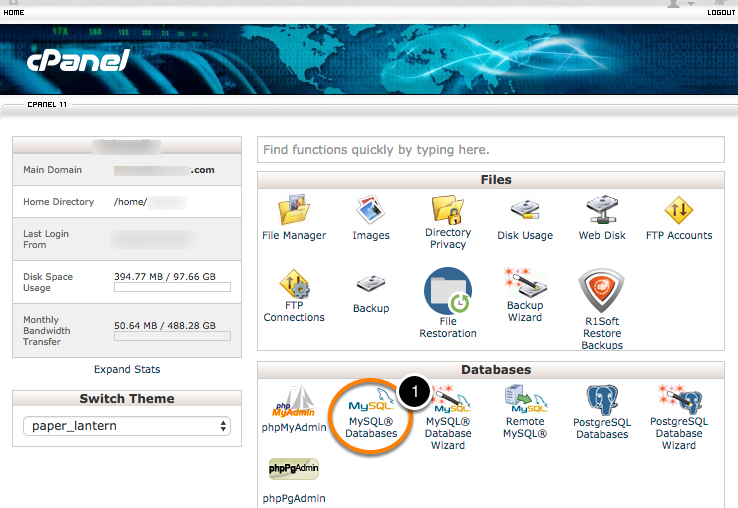This screenshot has width=738, height=508.
Task: Click the Switch Theme panel header
Action: pos(127,399)
